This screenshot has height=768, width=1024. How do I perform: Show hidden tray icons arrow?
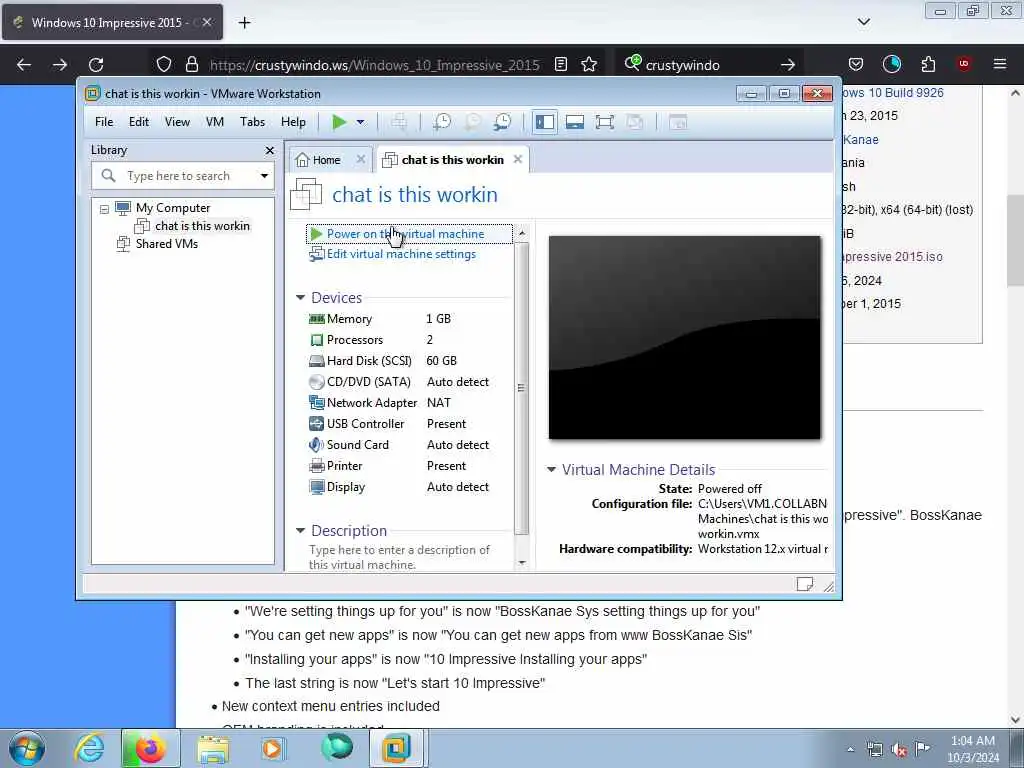[x=850, y=750]
